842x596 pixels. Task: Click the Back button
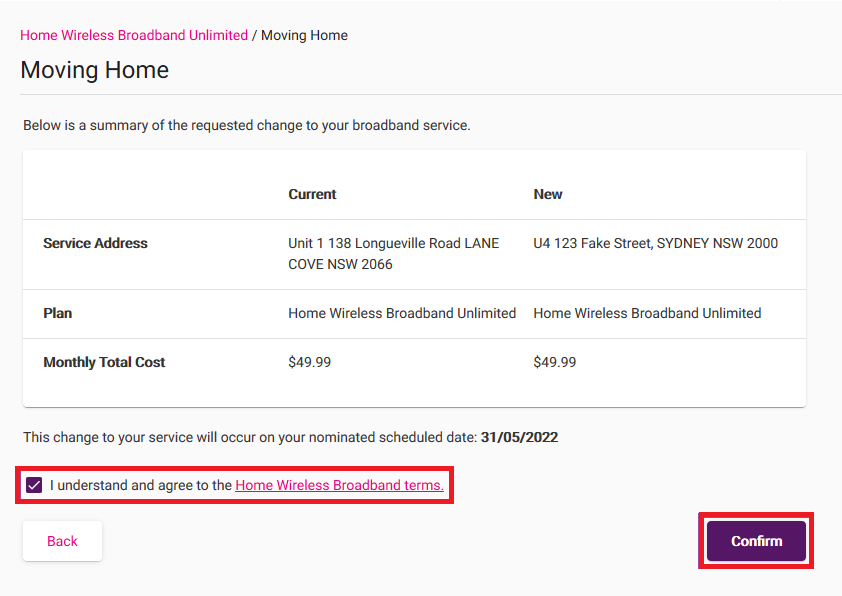[61, 540]
